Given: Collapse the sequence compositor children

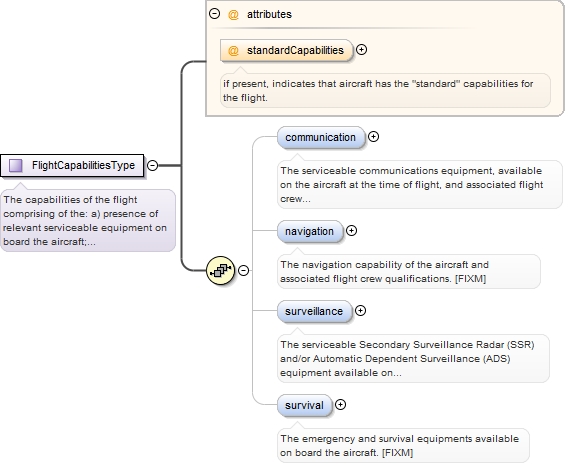Looking at the screenshot, I should point(243,270).
